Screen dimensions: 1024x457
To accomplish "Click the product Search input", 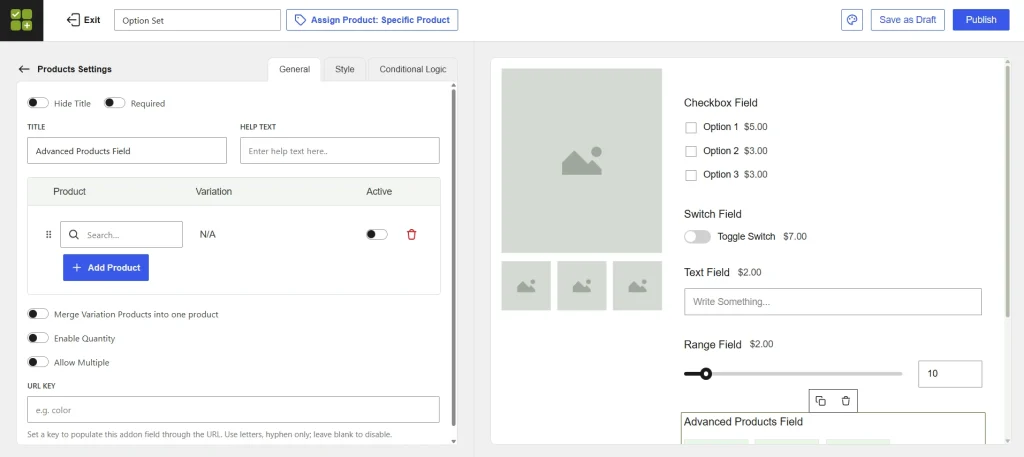I will pos(121,234).
